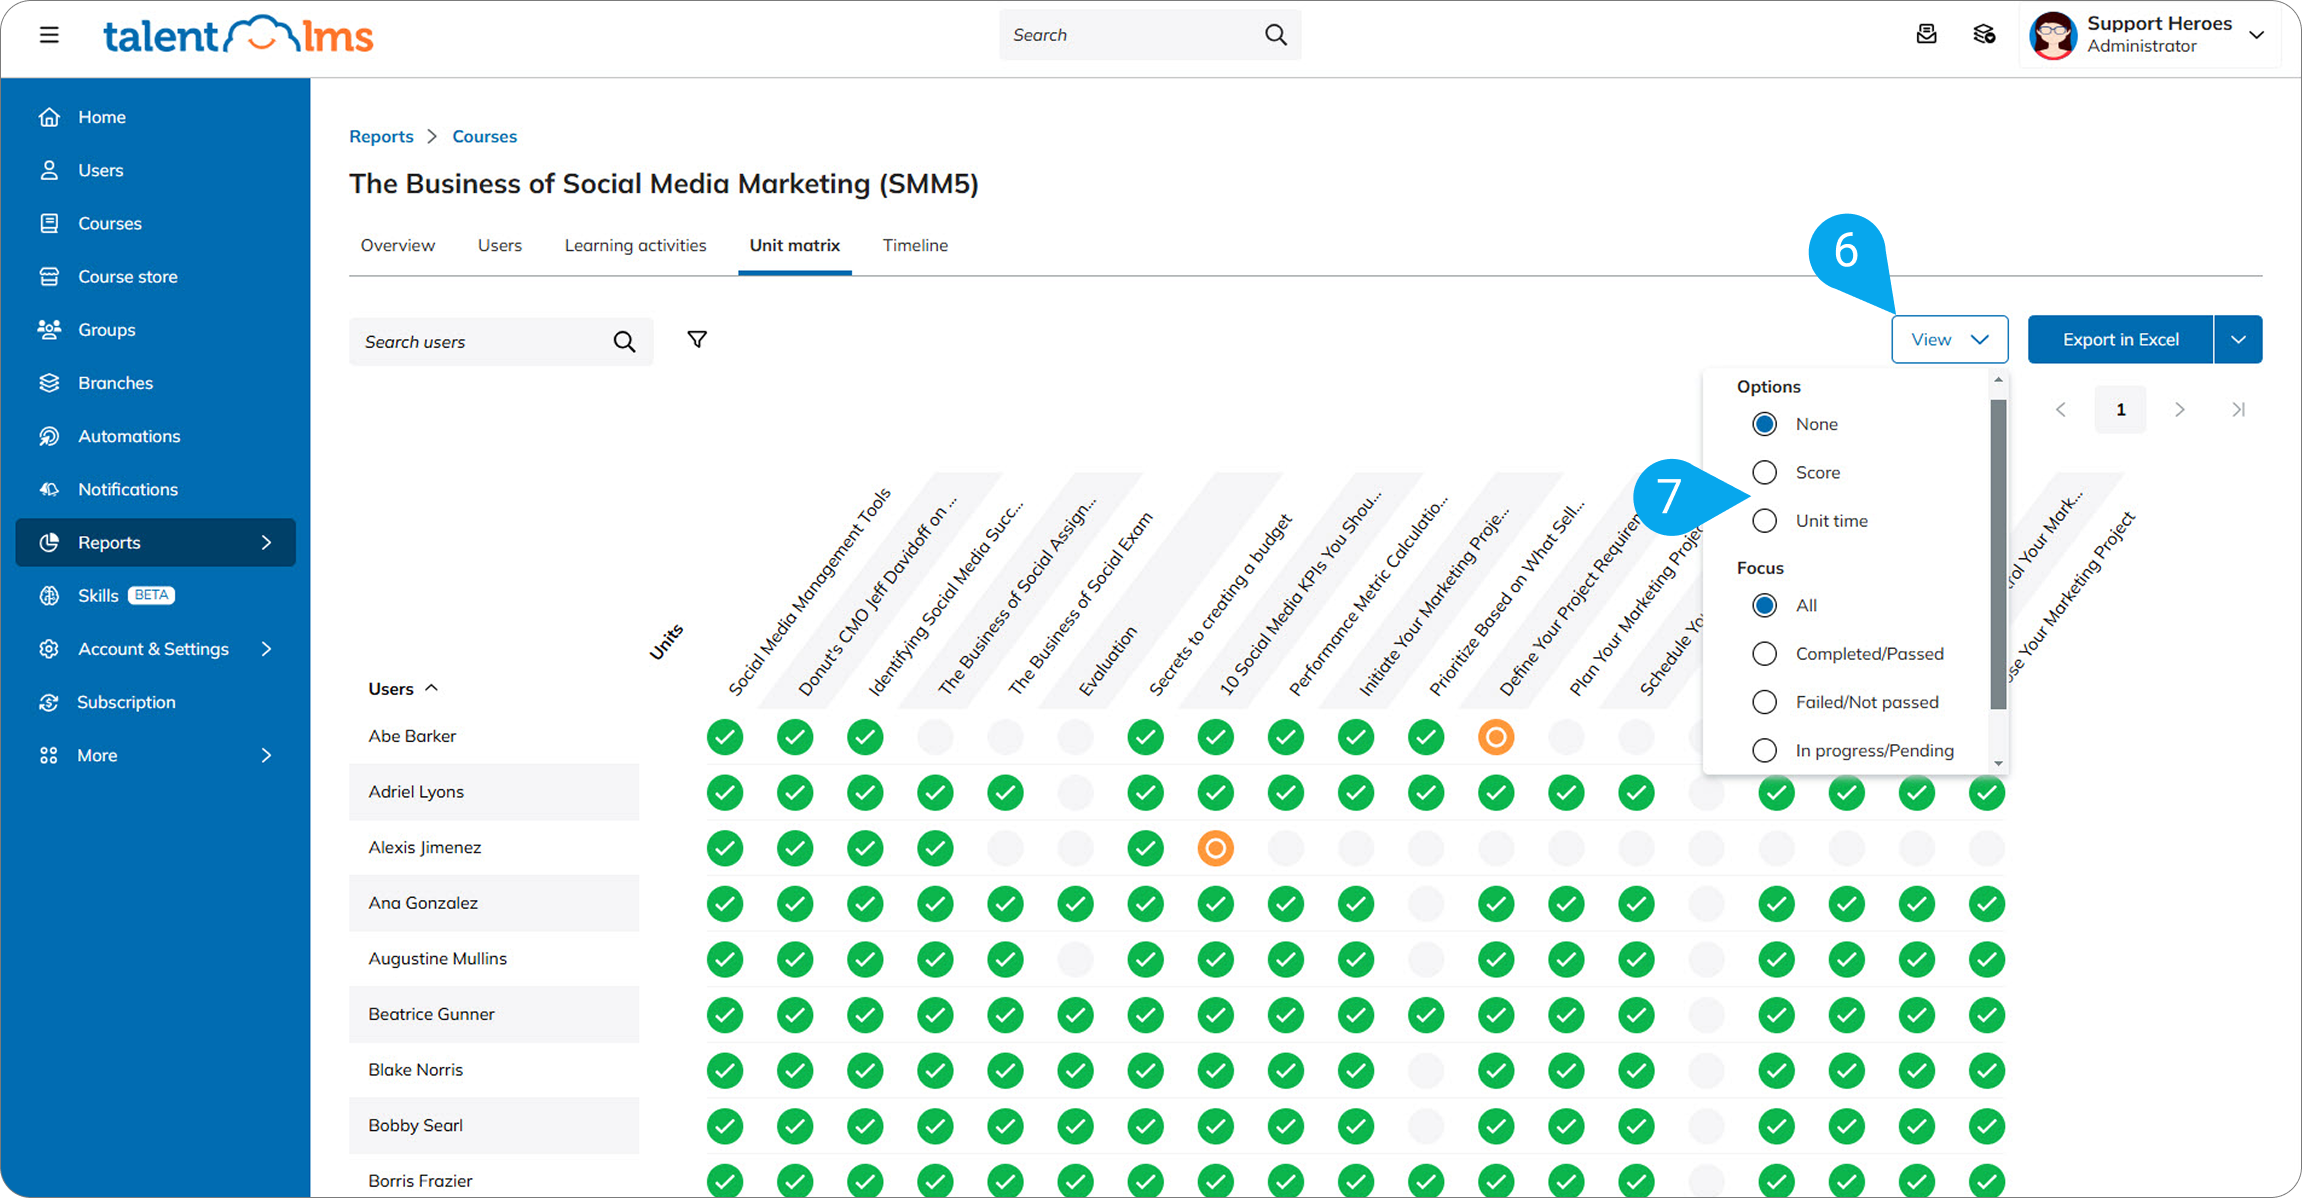Click Abe Barker's orange in-progress status icon

(1496, 737)
